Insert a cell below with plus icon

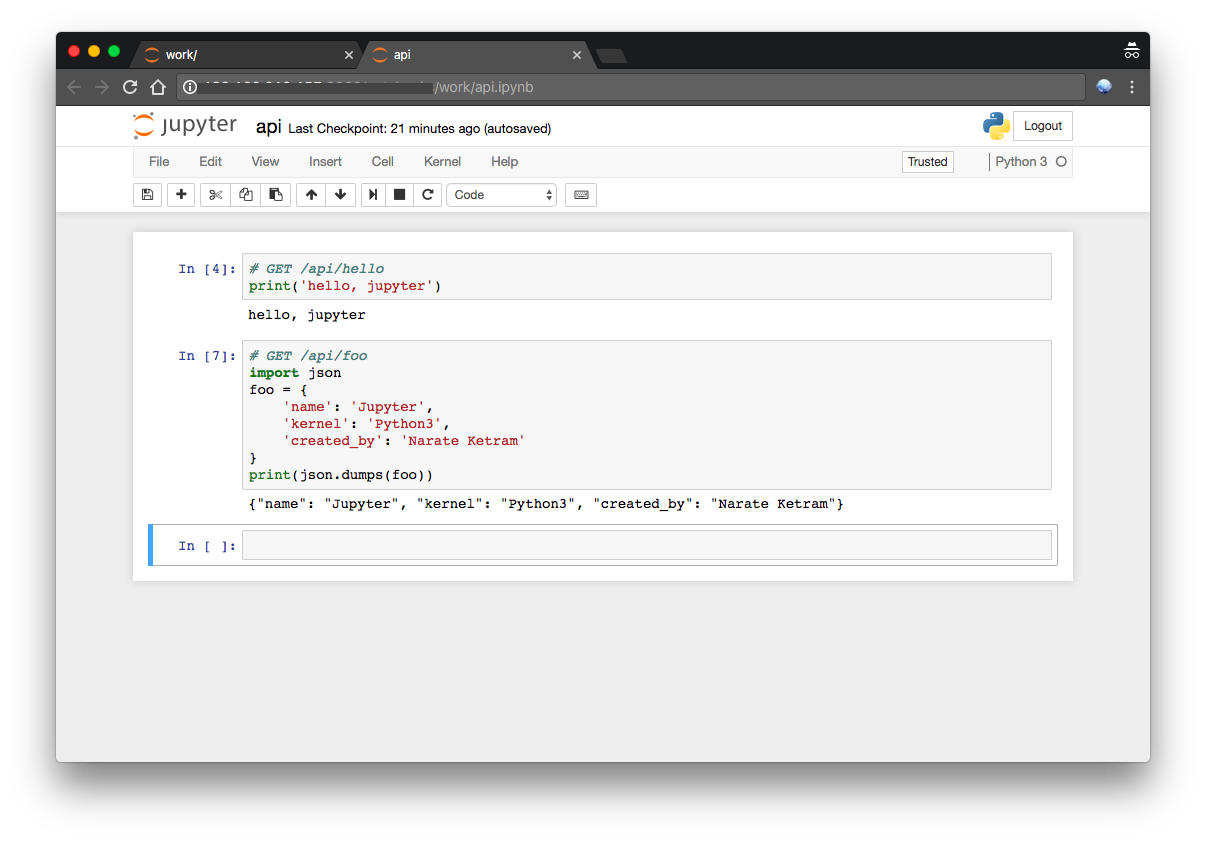[181, 195]
